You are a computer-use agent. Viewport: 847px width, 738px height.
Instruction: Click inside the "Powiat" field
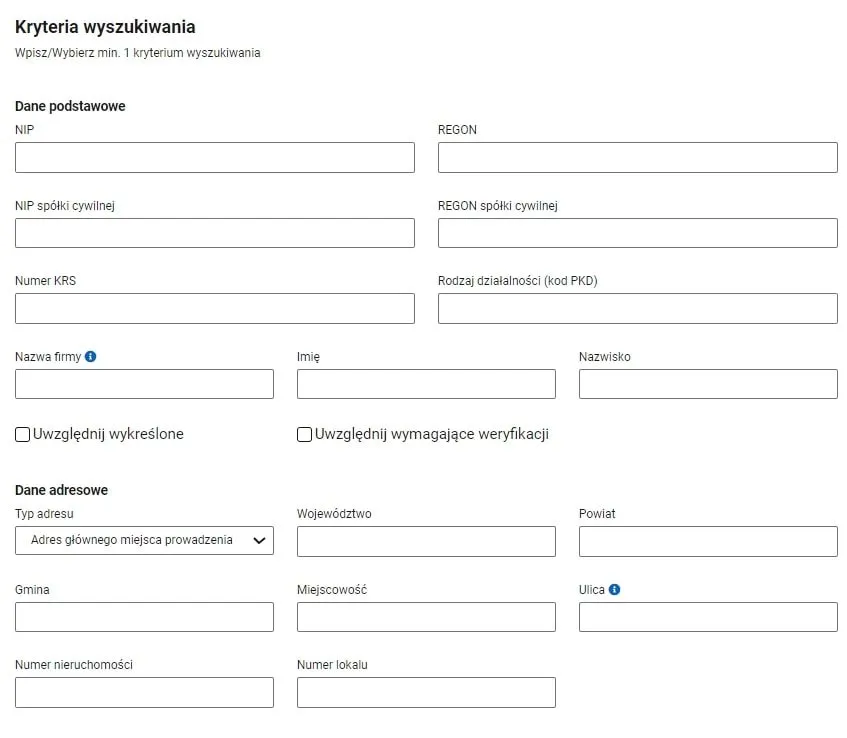708,540
